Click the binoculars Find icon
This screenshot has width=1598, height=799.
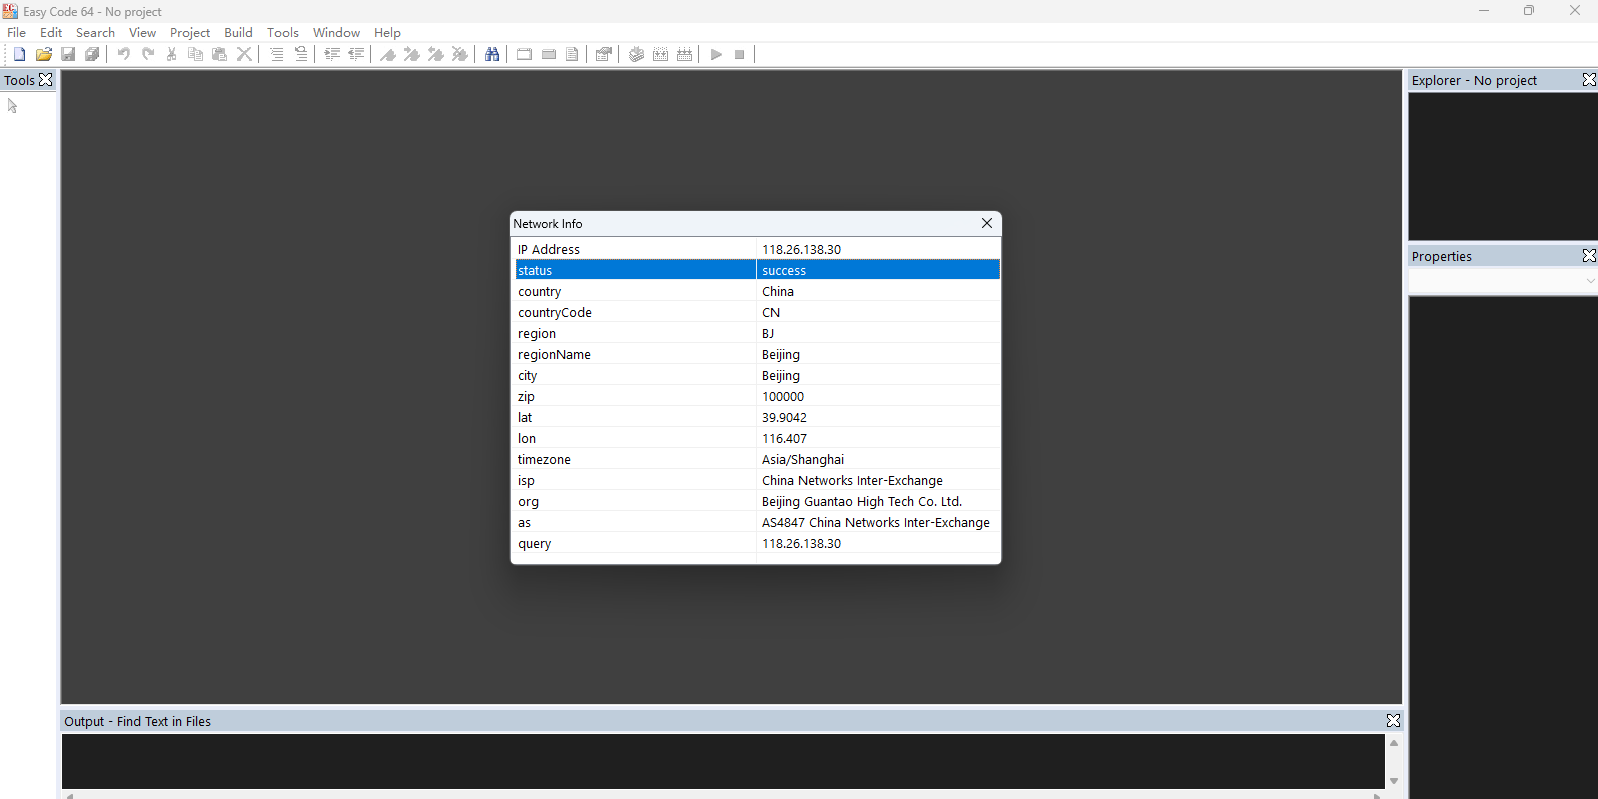[x=492, y=54]
